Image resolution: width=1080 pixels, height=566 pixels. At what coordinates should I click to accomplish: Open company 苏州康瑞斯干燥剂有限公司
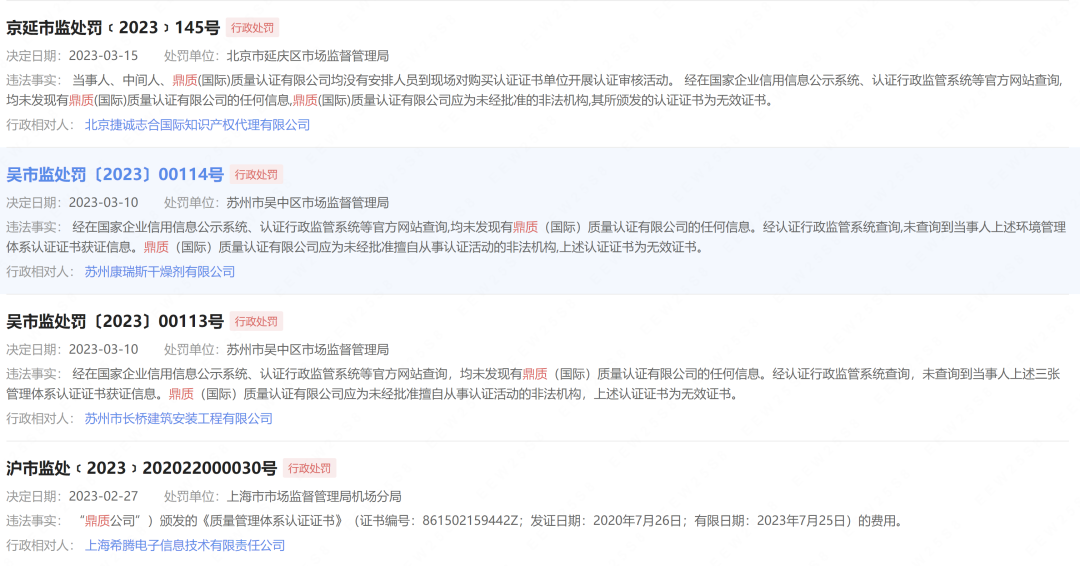(160, 271)
